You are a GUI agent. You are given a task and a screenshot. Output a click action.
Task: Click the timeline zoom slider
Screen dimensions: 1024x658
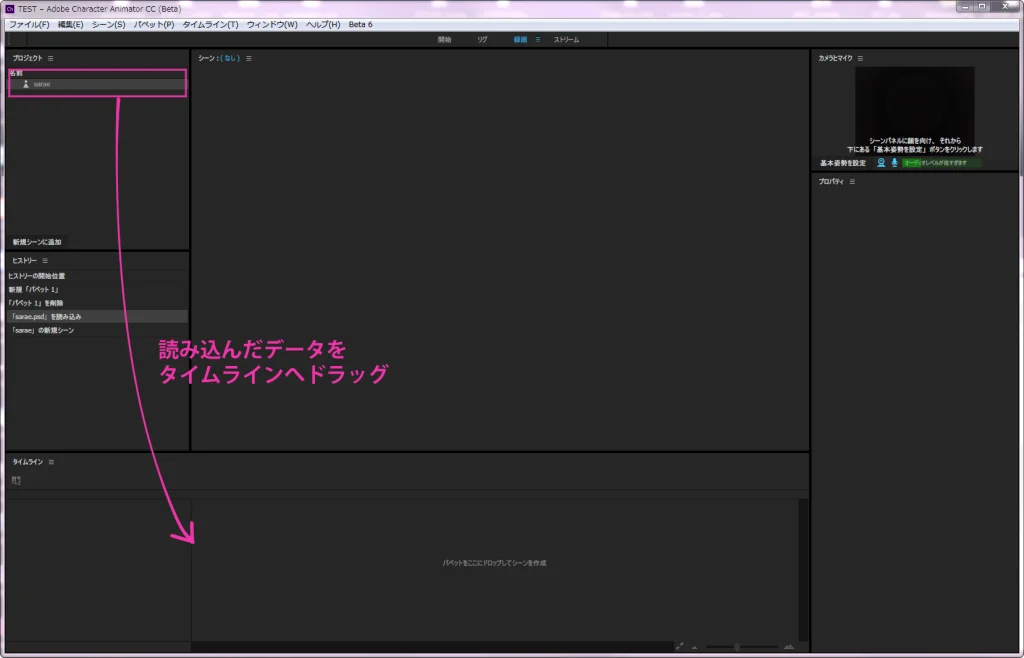tap(741, 647)
